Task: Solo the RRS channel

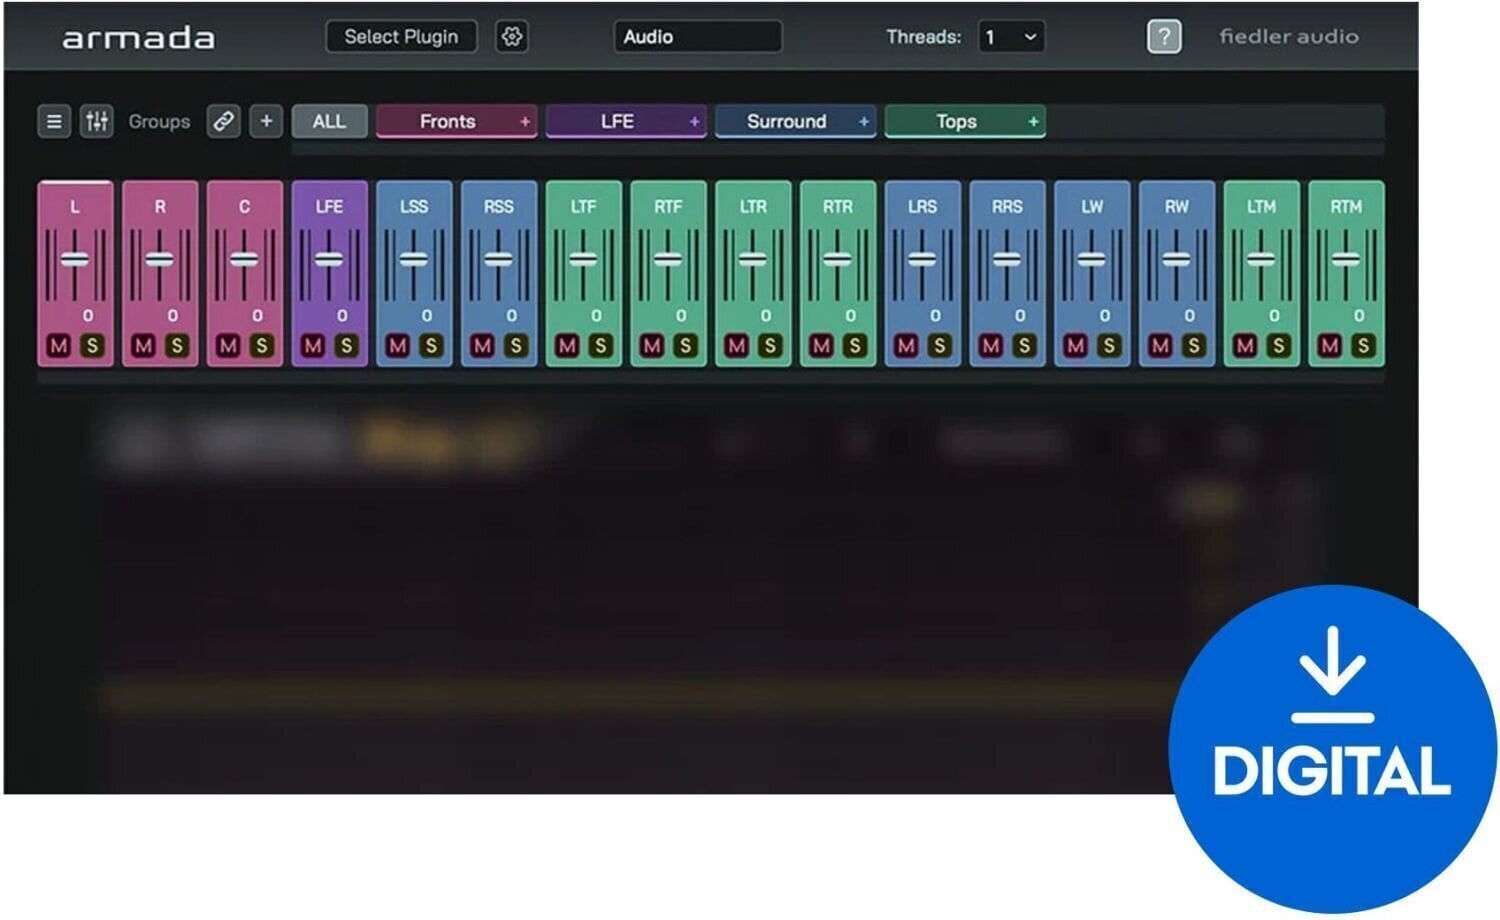Action: tap(1024, 345)
